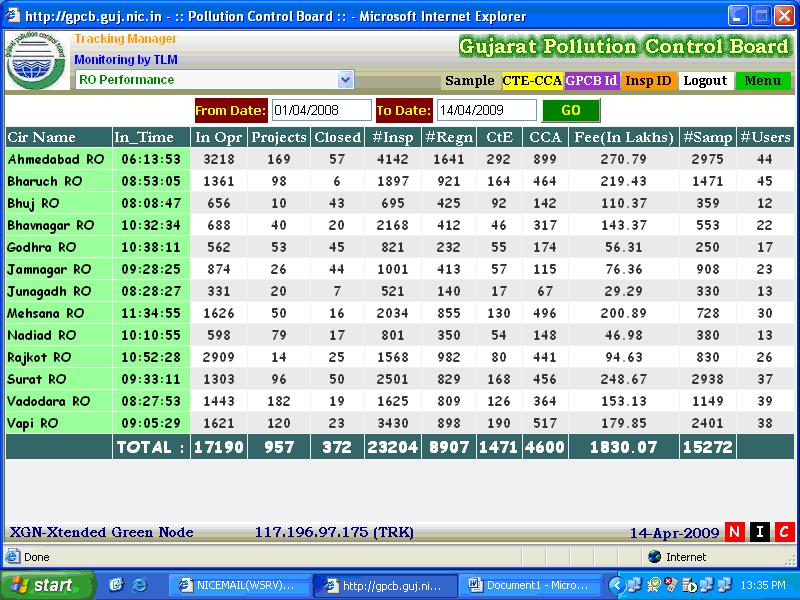Select the Vapi RO row name
This screenshot has height=600, width=800.
[33, 423]
